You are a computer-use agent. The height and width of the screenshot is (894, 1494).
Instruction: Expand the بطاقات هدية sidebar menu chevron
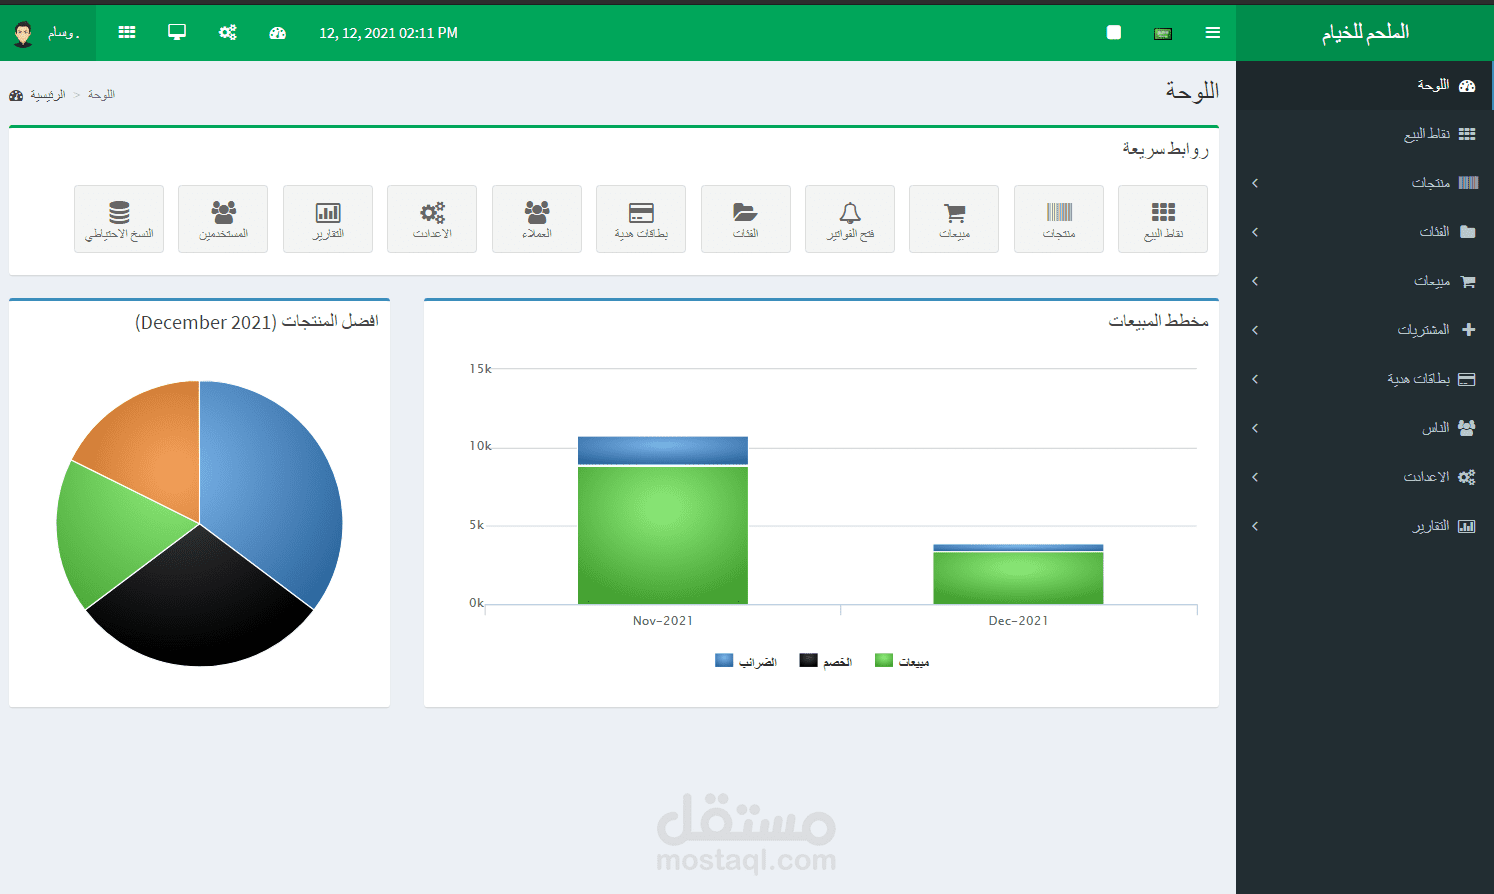(x=1255, y=379)
